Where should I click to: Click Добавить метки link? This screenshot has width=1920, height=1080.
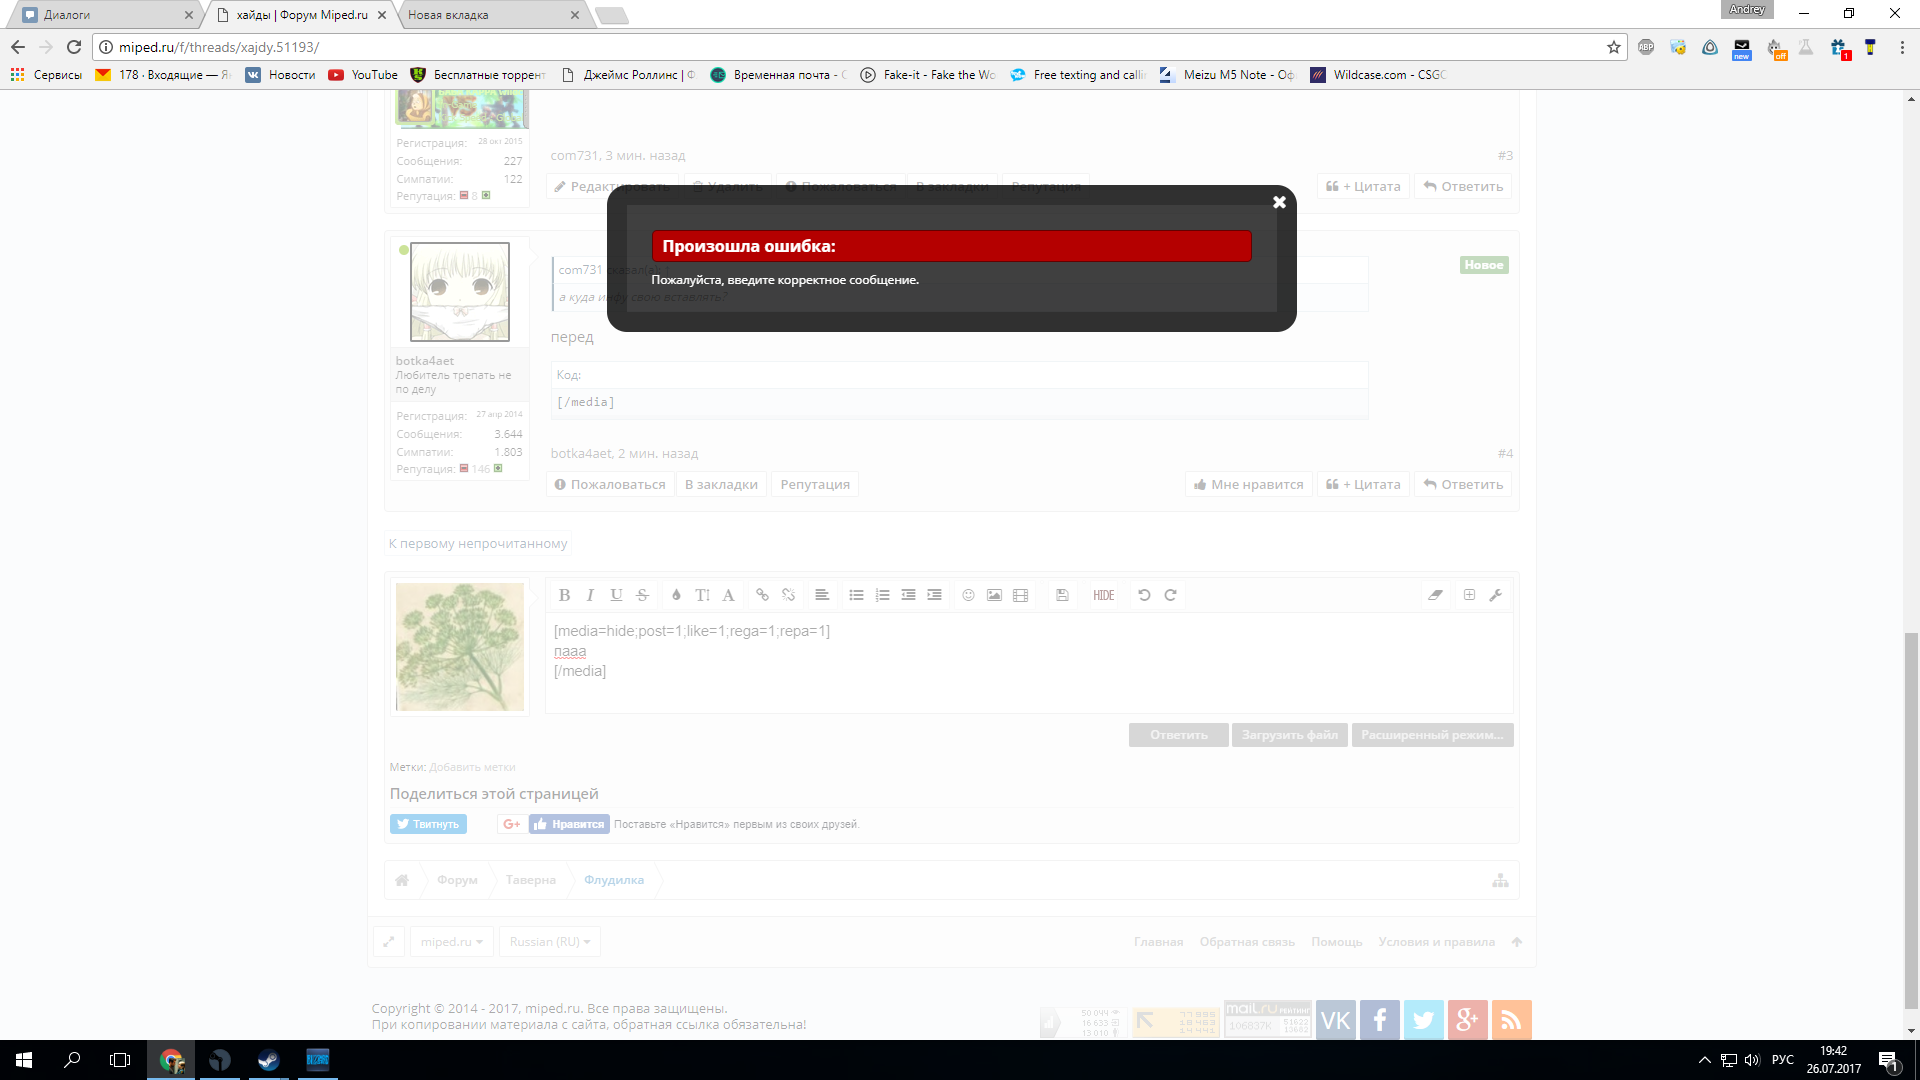click(472, 767)
